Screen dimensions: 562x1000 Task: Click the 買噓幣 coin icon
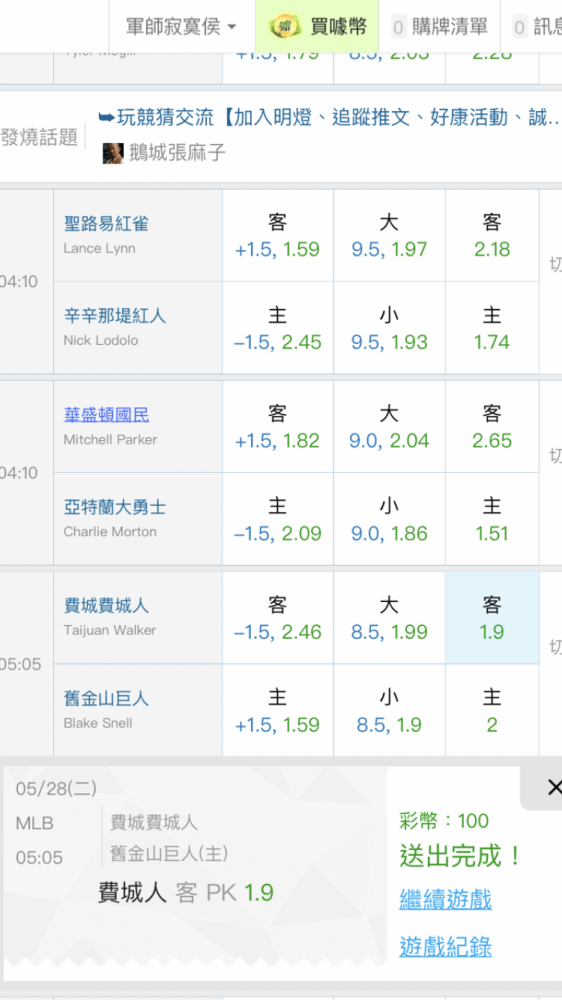pyautogui.click(x=285, y=27)
